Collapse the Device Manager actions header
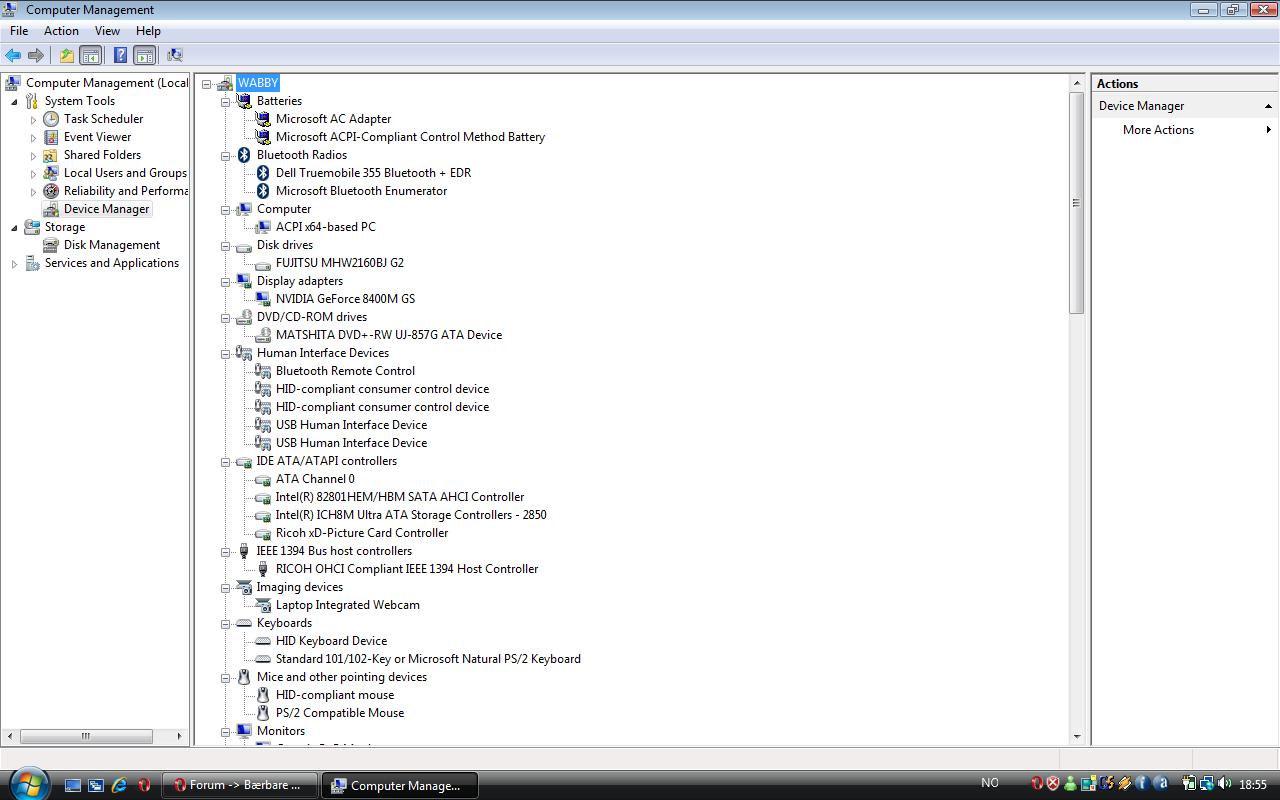Screen dimensions: 1280x800 [x=1268, y=106]
